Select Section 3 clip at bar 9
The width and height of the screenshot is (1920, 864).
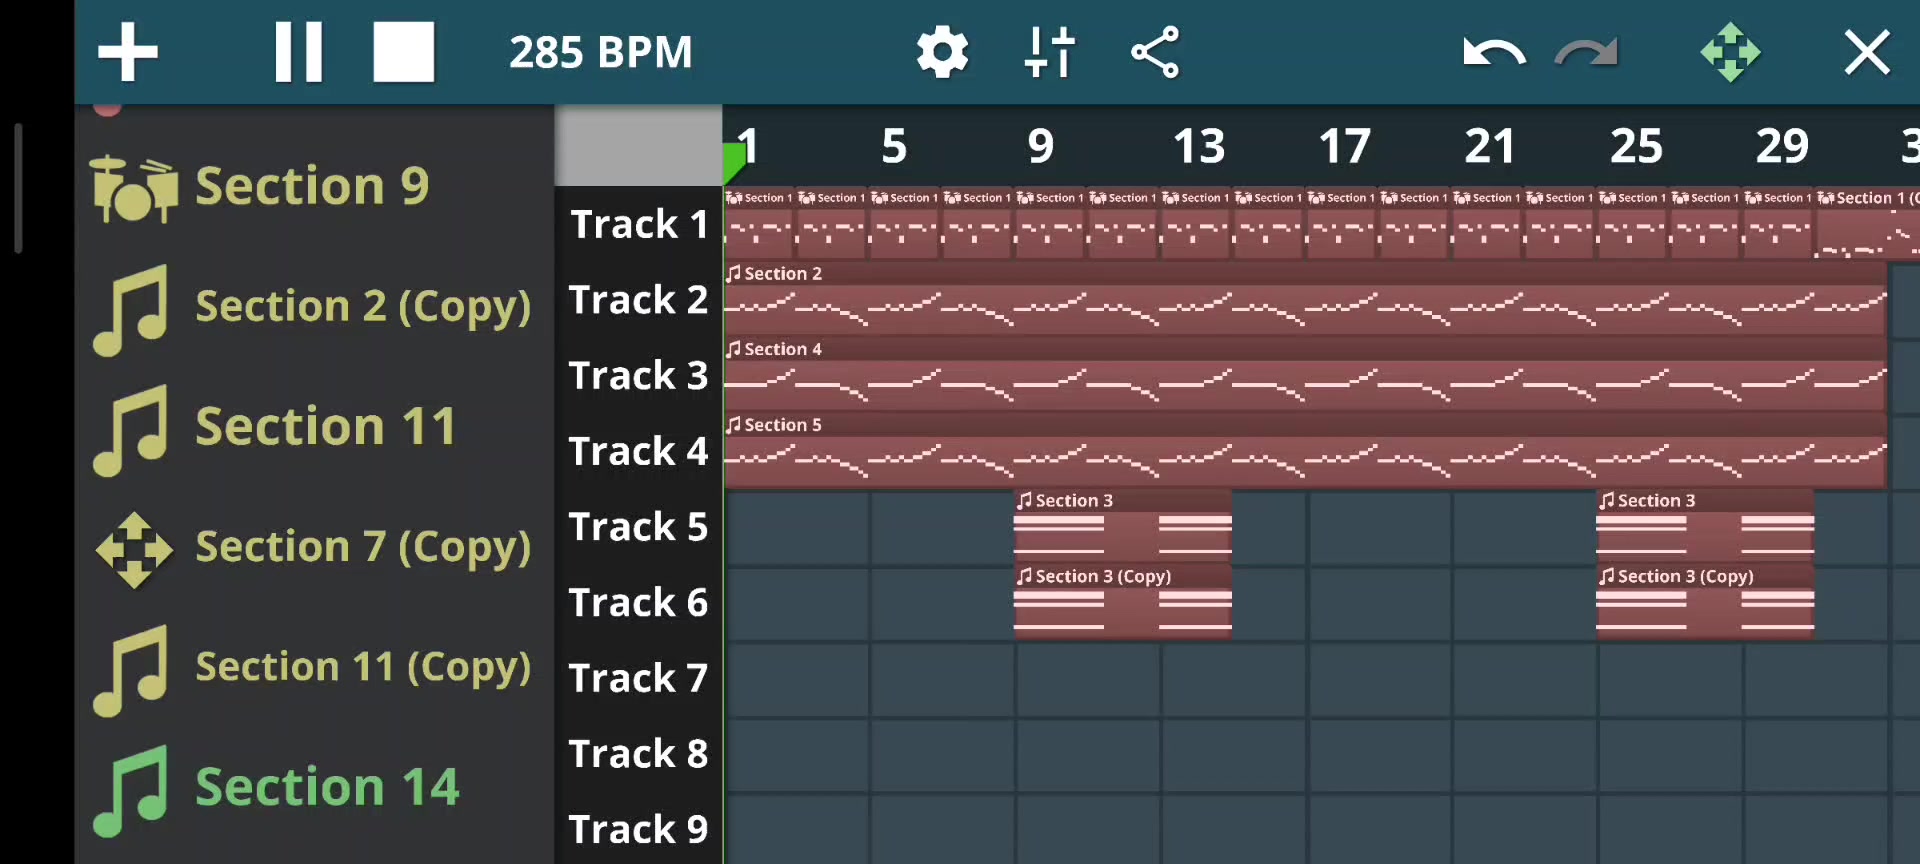click(1123, 526)
